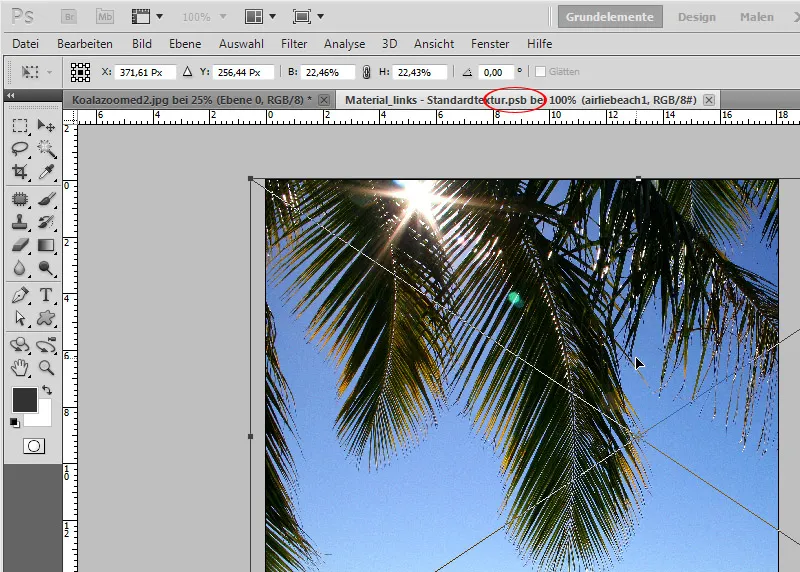Open the Analyse menu
The width and height of the screenshot is (800, 572).
click(x=344, y=44)
